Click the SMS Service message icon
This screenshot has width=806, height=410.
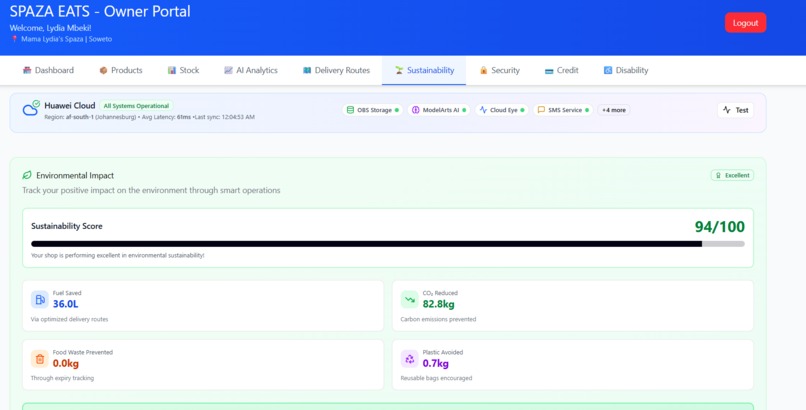pos(541,110)
